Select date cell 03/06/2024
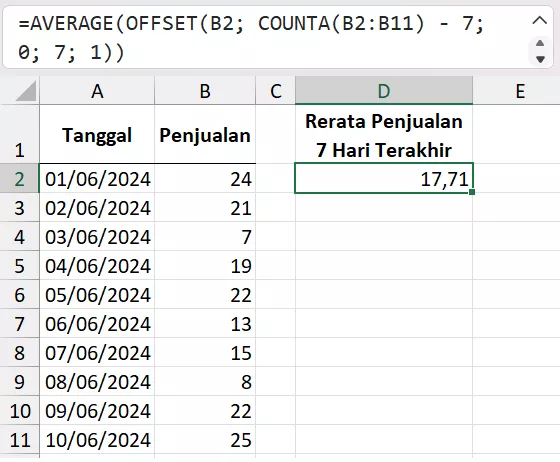The image size is (560, 462). (97, 236)
